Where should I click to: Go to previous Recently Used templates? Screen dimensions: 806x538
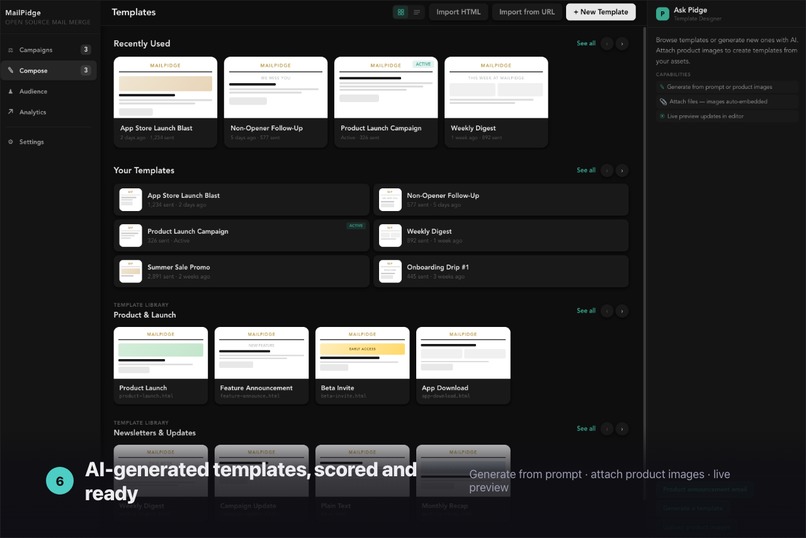(x=607, y=44)
